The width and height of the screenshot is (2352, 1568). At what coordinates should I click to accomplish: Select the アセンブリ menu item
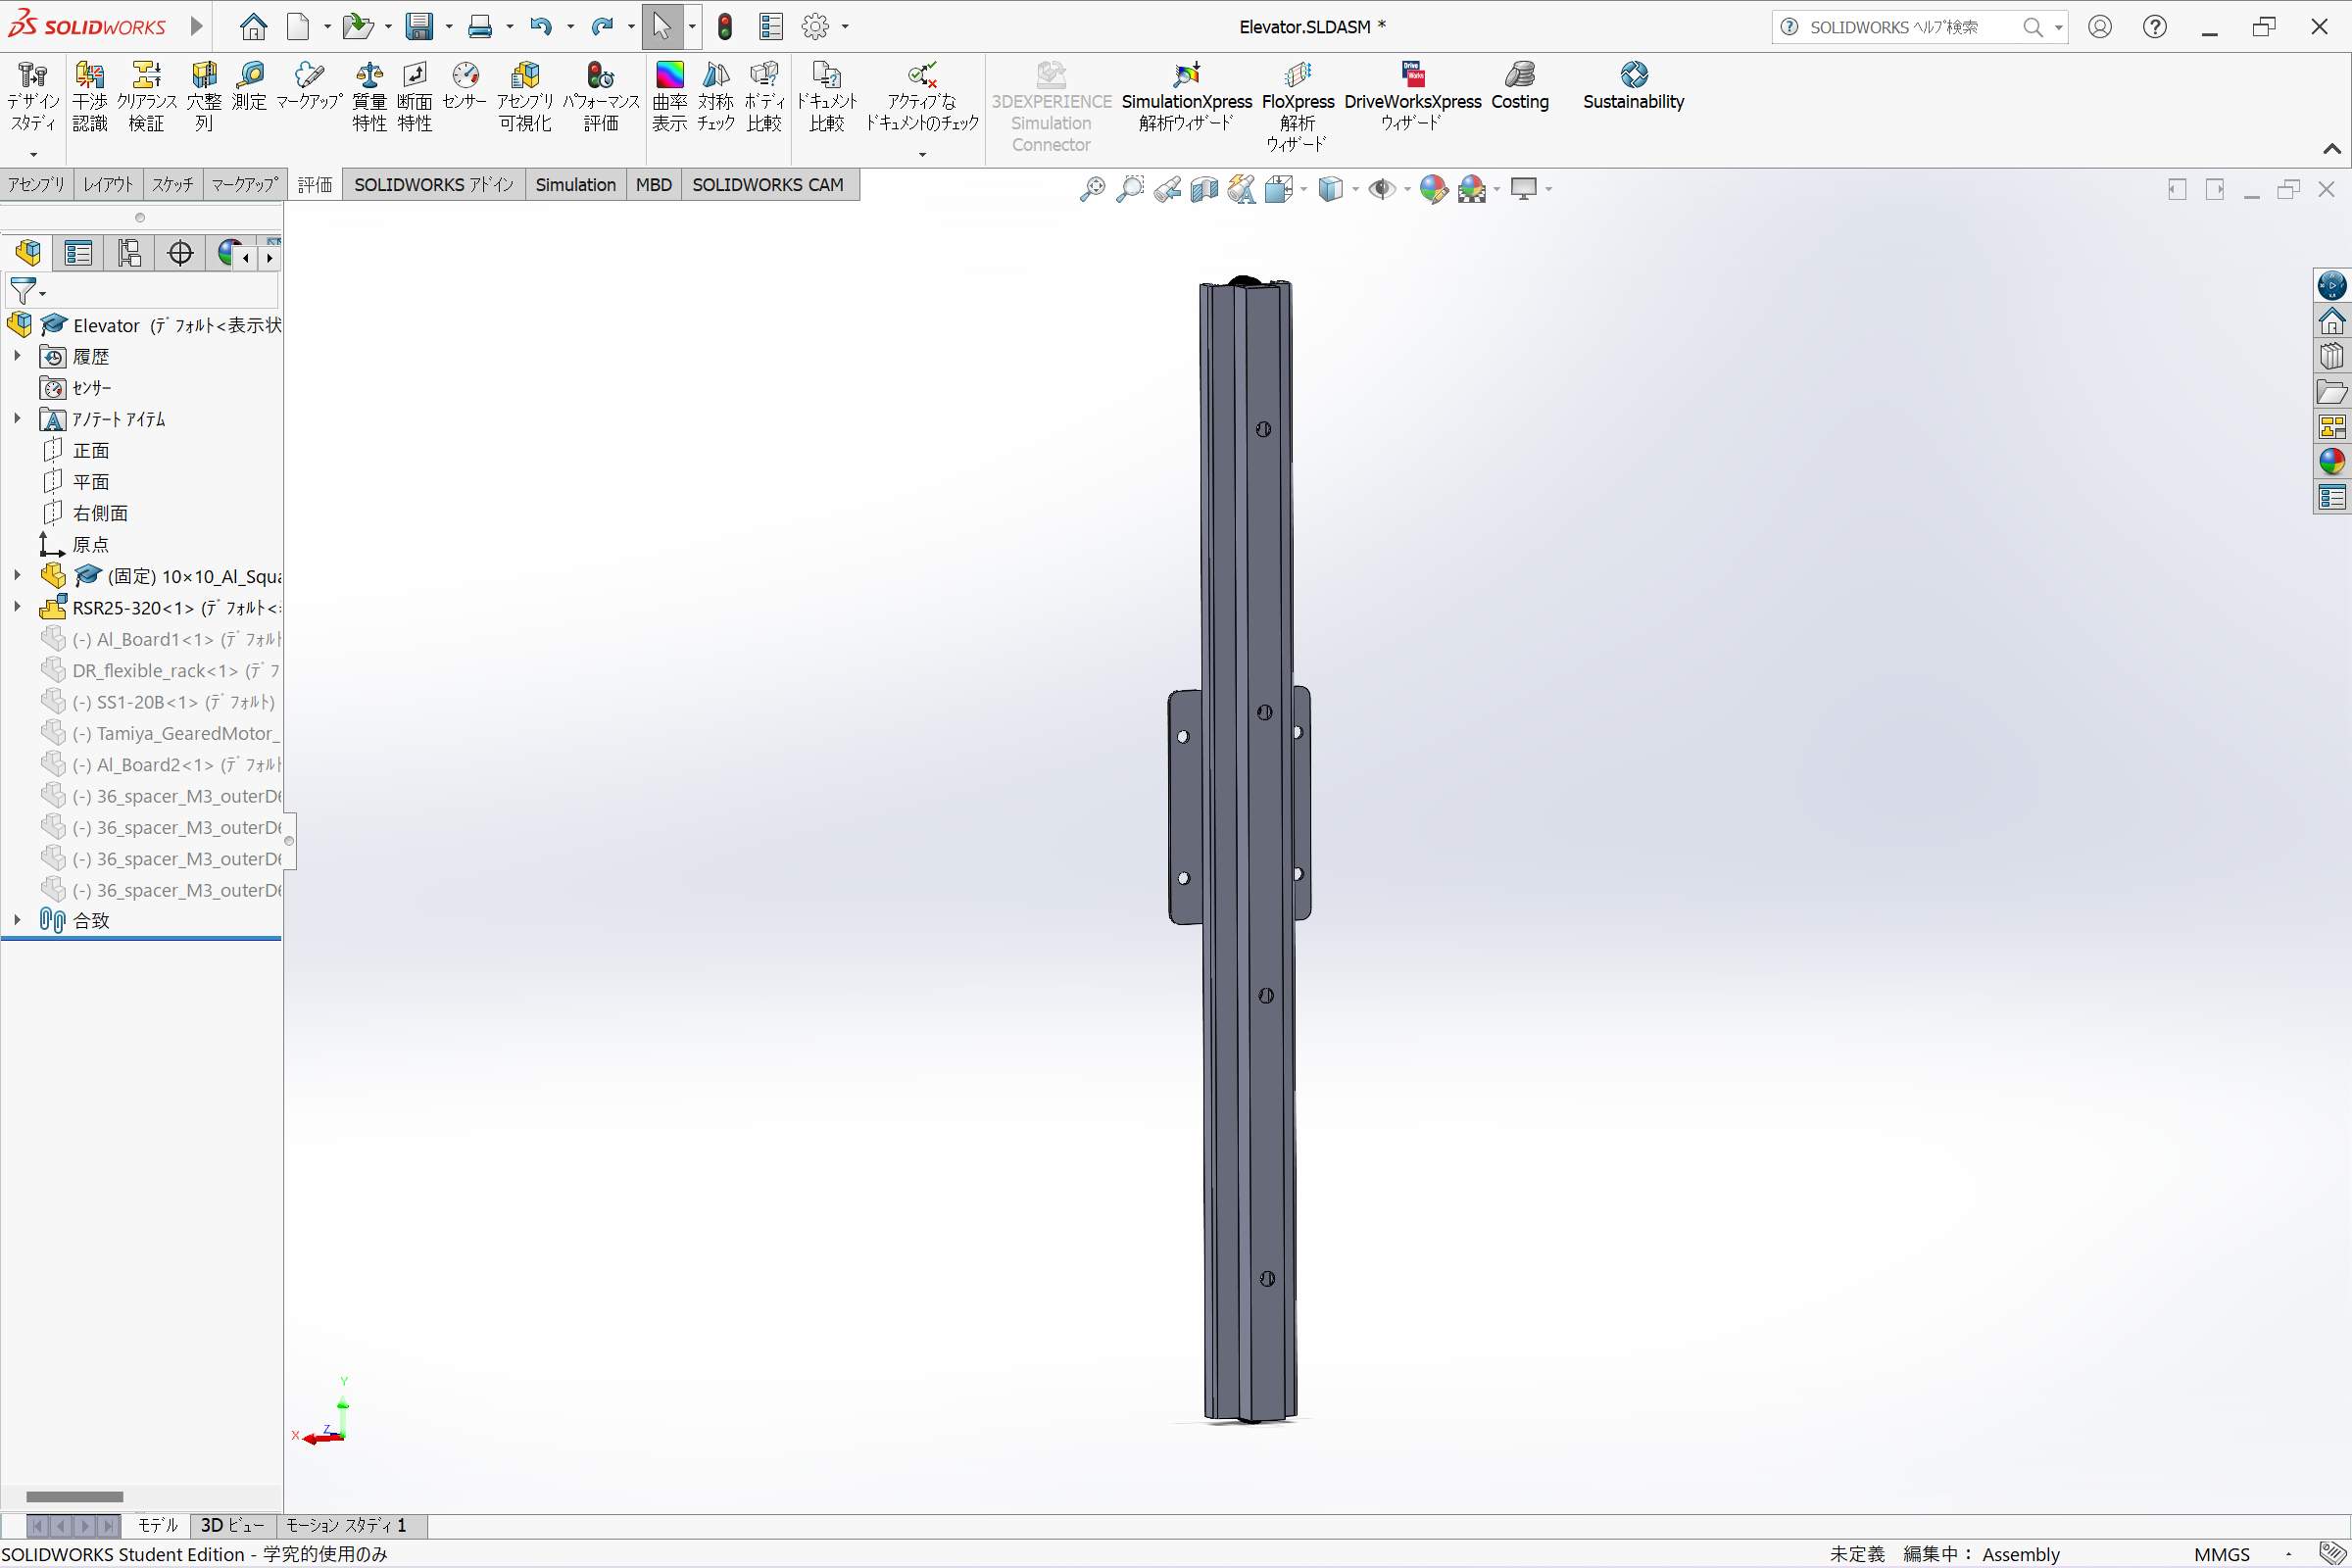point(37,184)
